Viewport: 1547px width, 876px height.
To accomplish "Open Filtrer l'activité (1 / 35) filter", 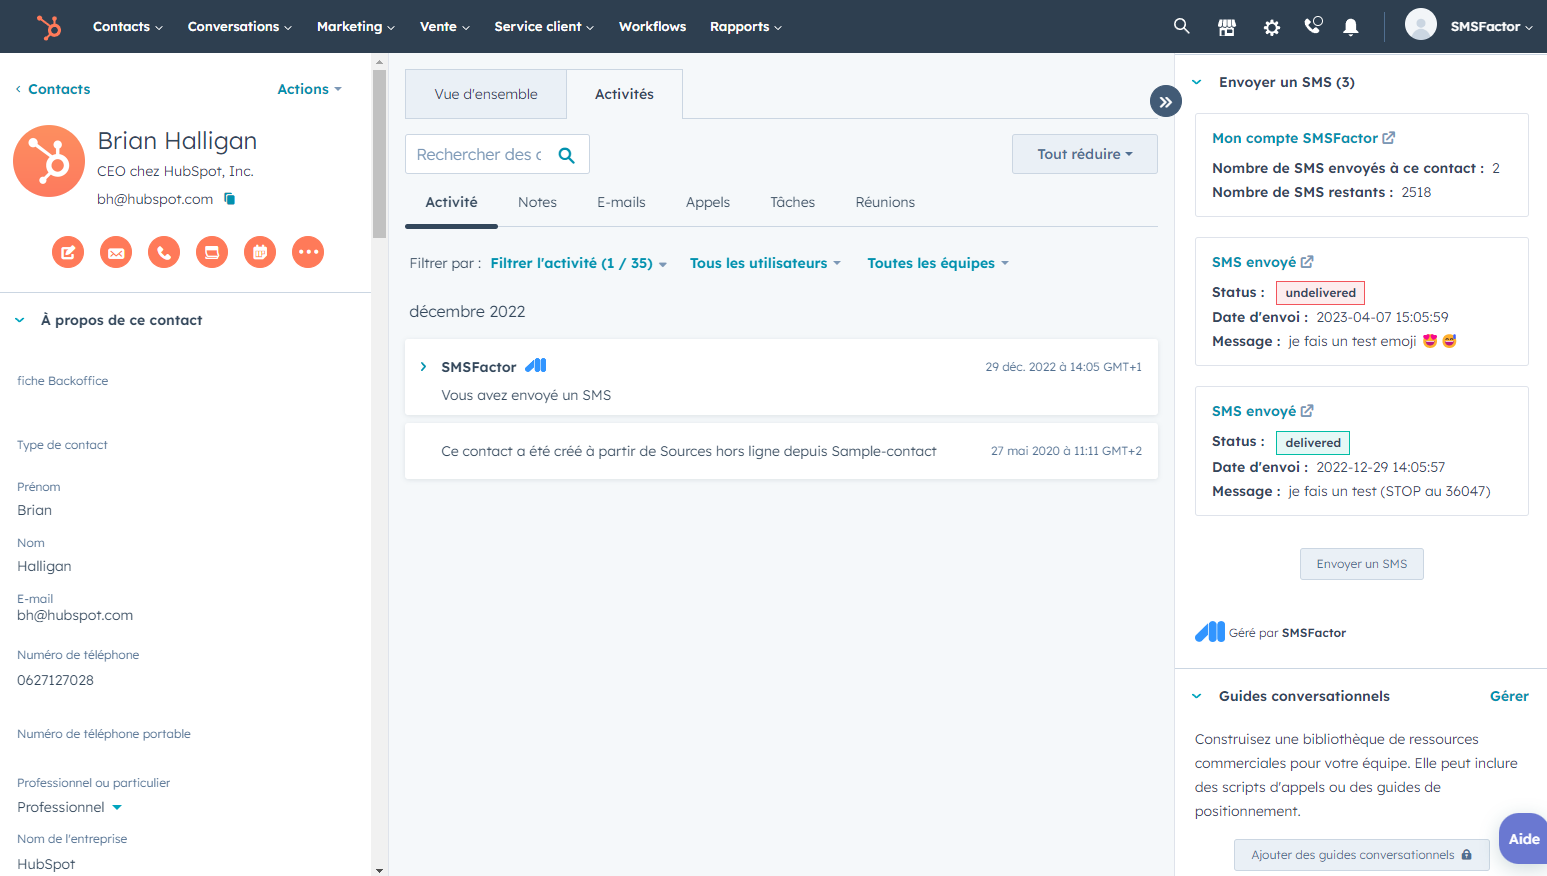I will click(x=578, y=263).
